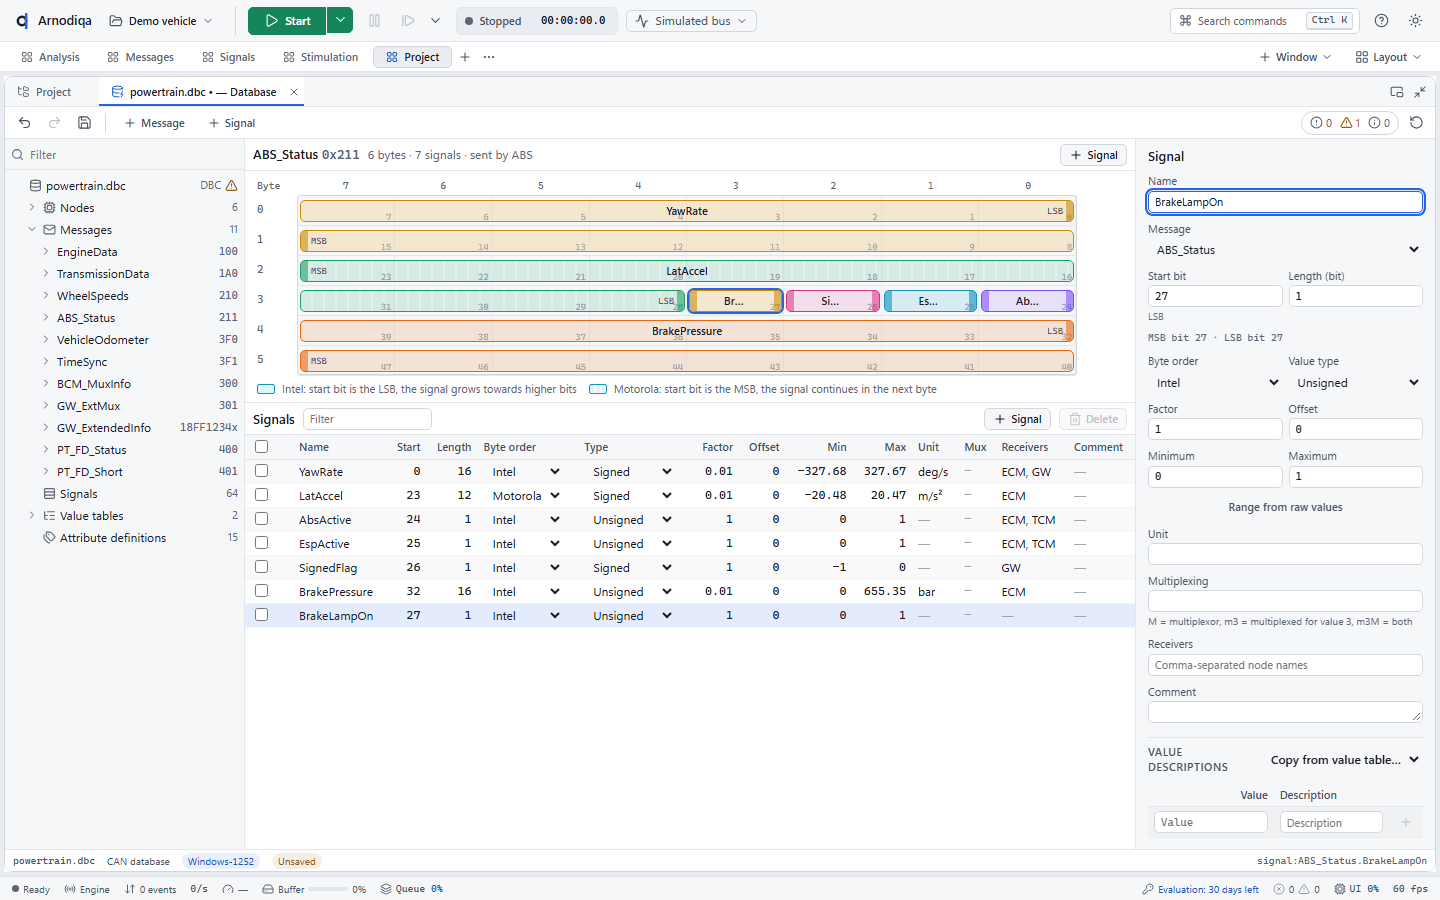
Task: Add a new workspace tab with plus icon
Action: coord(465,57)
